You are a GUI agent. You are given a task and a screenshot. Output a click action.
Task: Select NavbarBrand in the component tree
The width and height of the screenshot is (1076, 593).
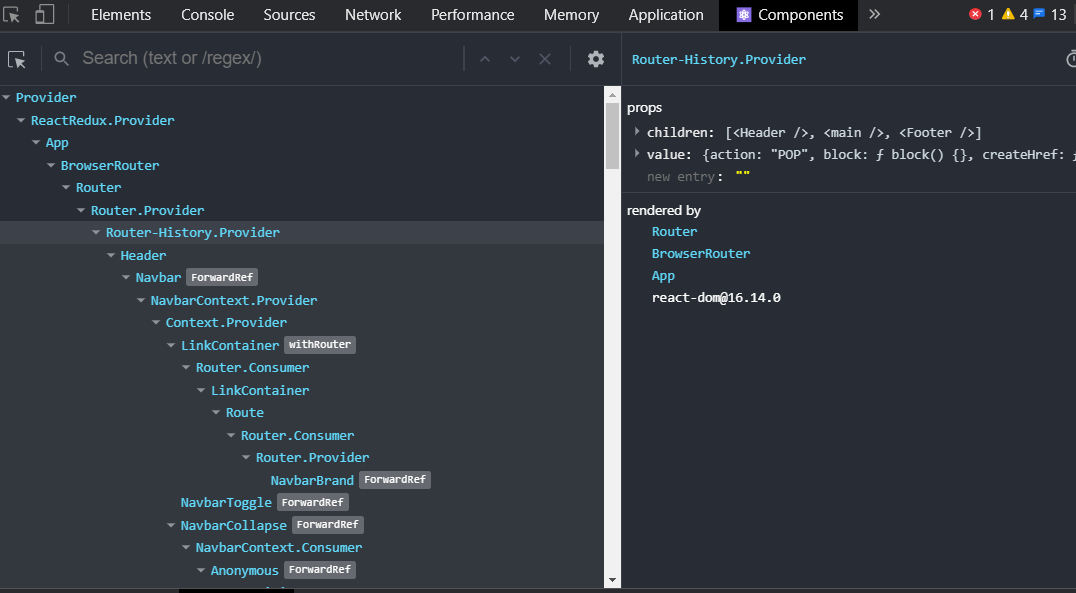coord(312,480)
